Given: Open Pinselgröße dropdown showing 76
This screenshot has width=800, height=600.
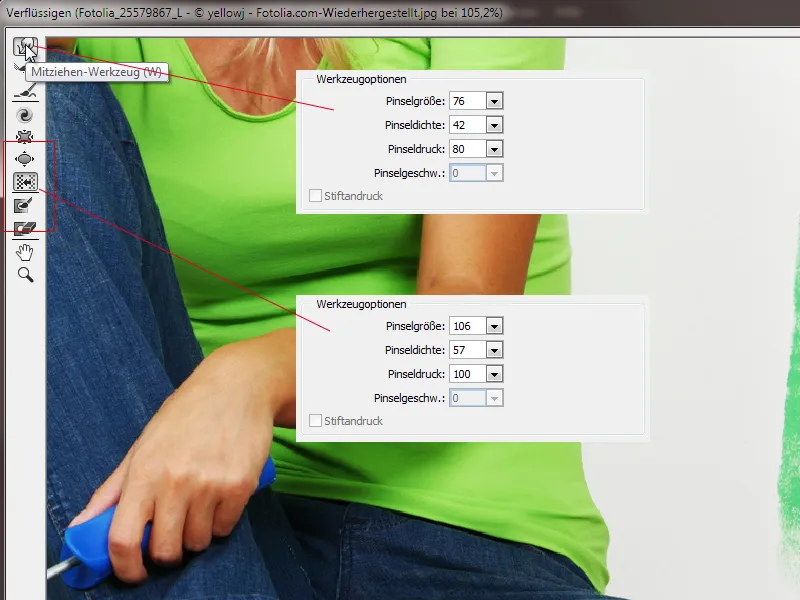Looking at the screenshot, I should point(494,101).
